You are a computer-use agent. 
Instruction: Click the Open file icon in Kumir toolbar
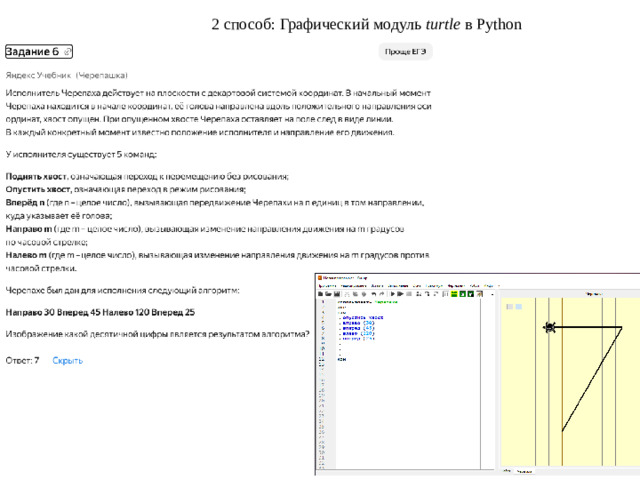click(x=329, y=294)
